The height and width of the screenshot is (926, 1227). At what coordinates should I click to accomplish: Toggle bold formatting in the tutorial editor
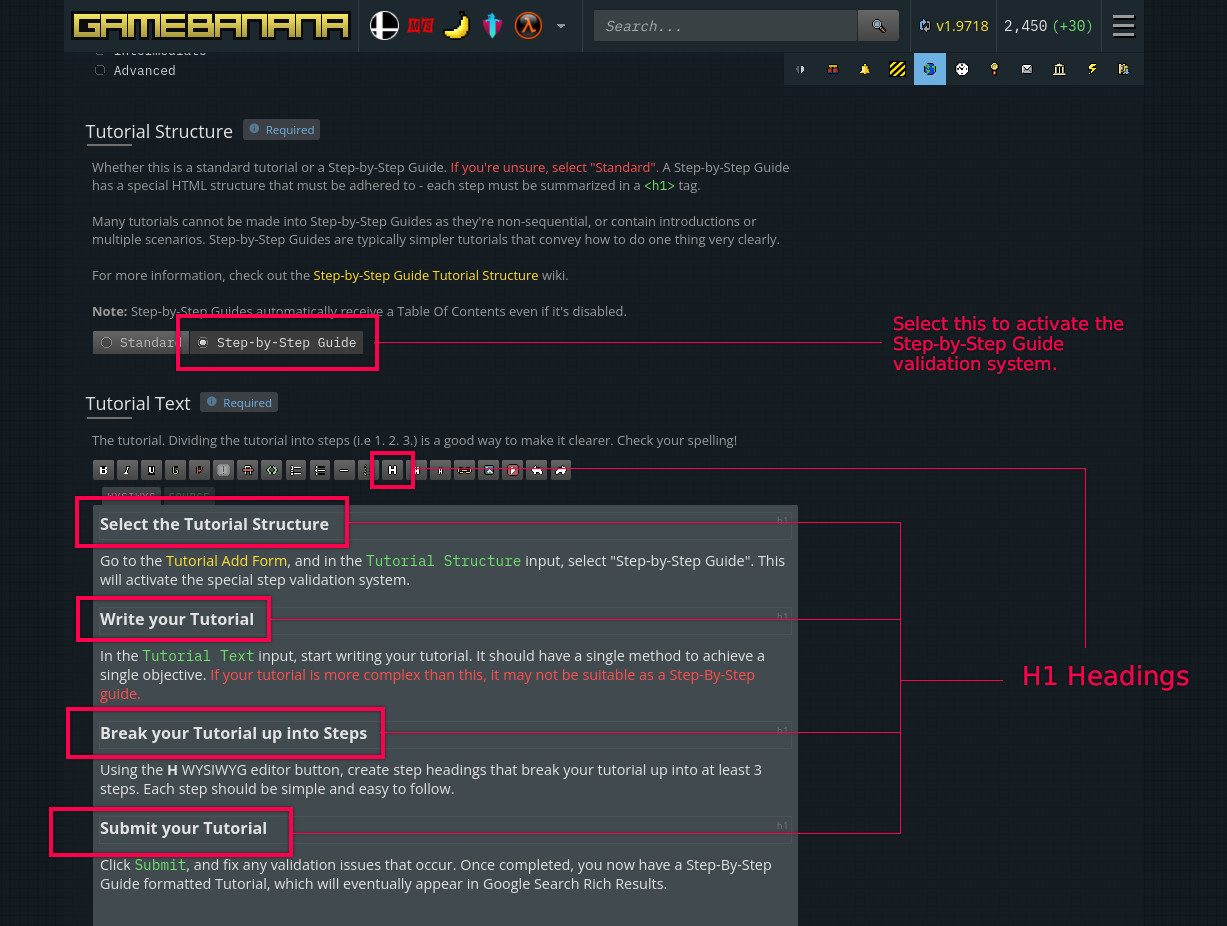tap(103, 470)
